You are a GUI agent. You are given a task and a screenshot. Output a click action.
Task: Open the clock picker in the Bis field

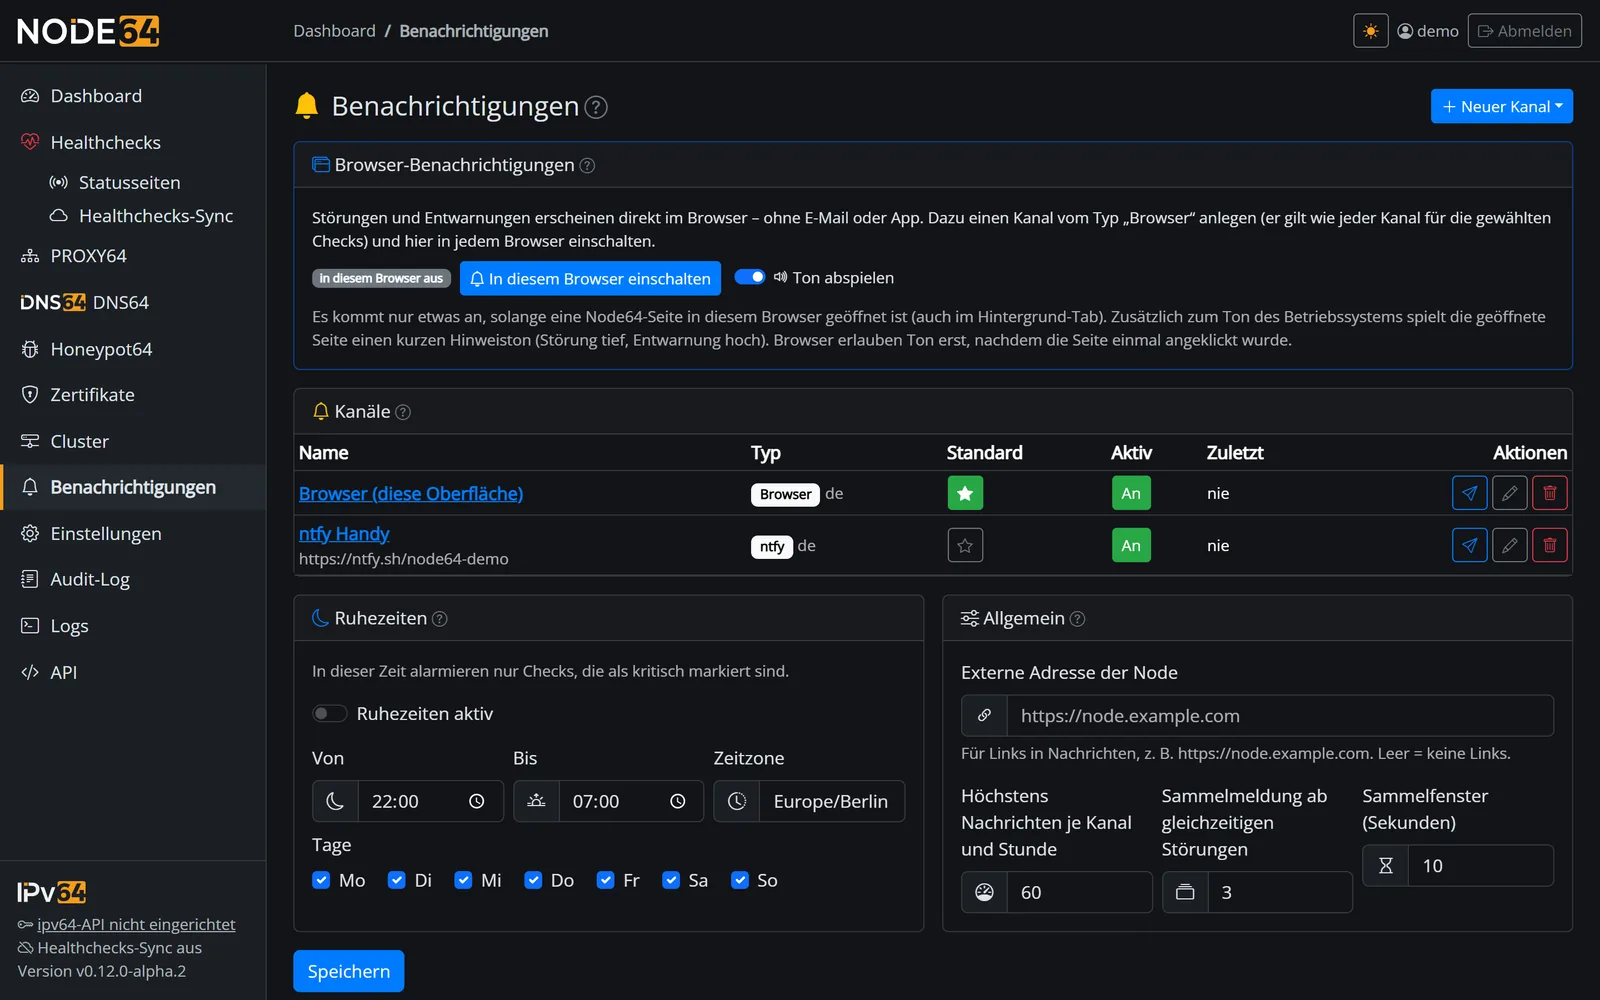677,801
